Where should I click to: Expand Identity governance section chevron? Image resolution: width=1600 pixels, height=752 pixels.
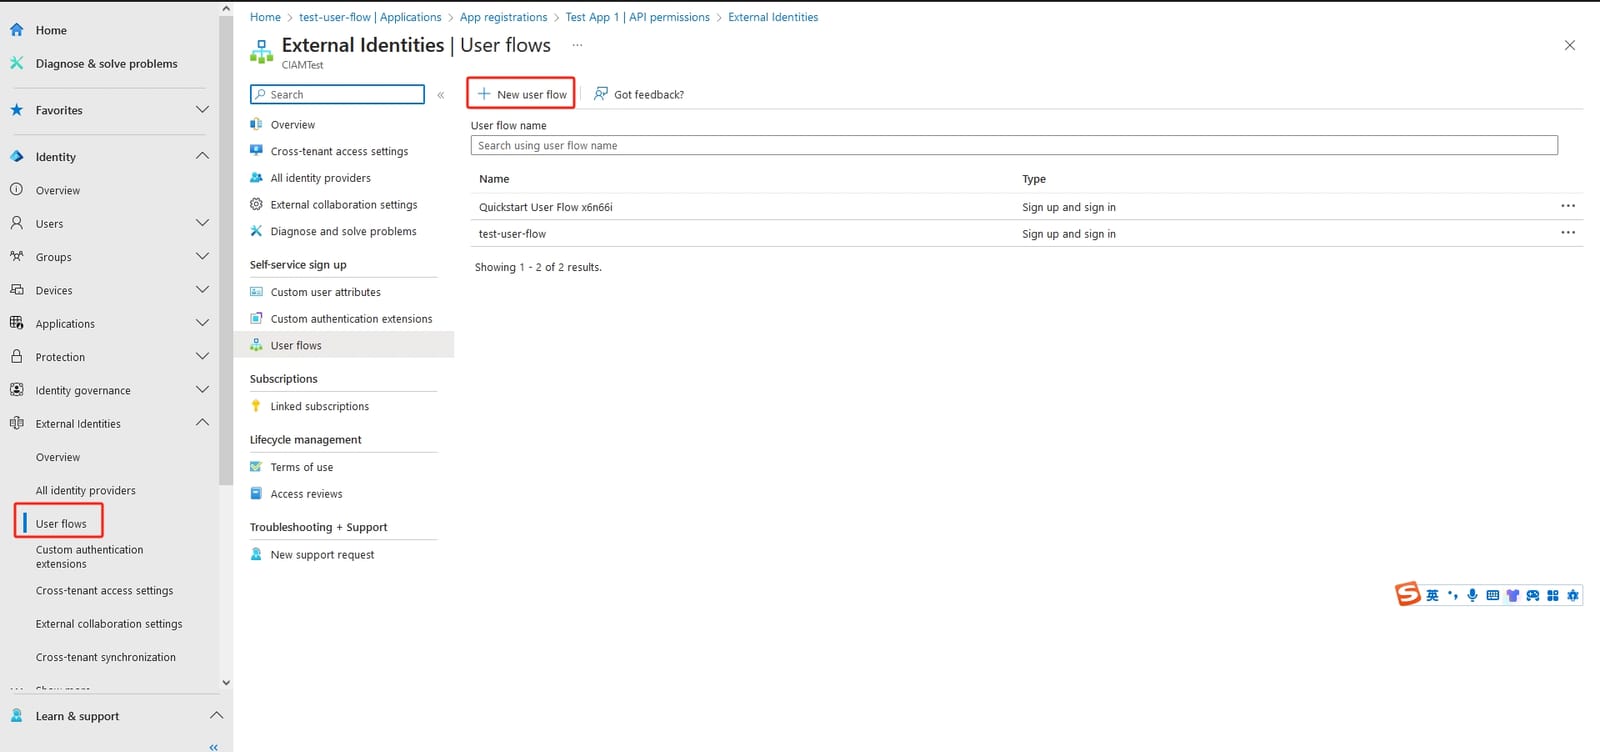[x=202, y=390]
